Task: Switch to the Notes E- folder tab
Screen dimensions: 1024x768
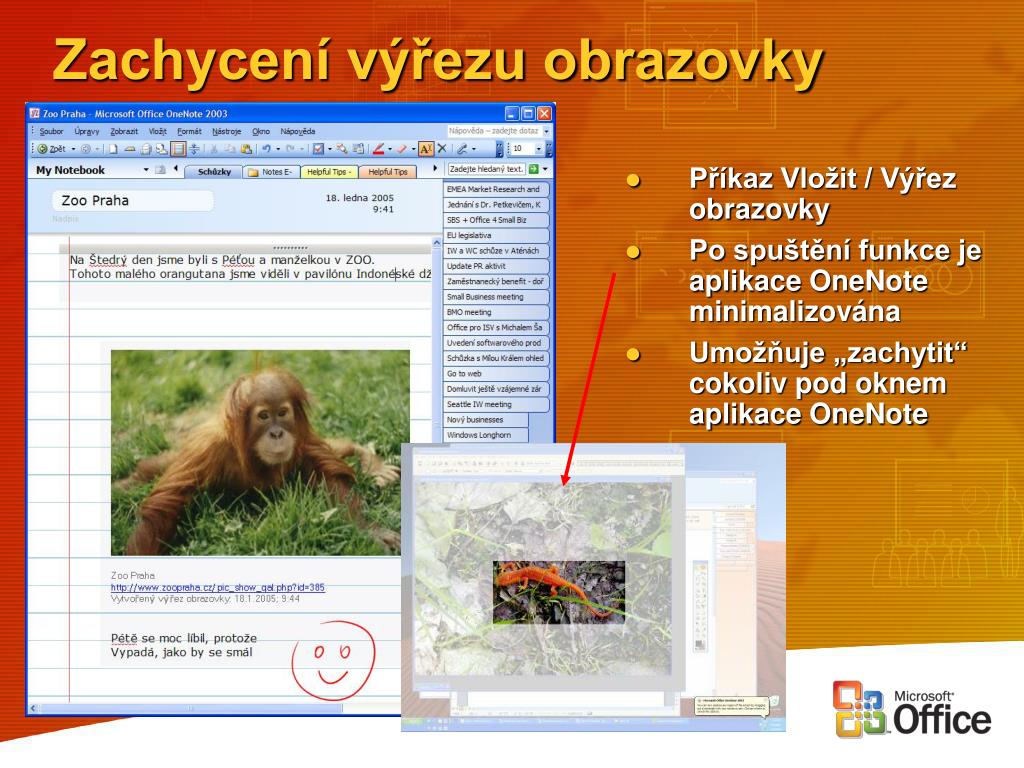Action: 272,172
